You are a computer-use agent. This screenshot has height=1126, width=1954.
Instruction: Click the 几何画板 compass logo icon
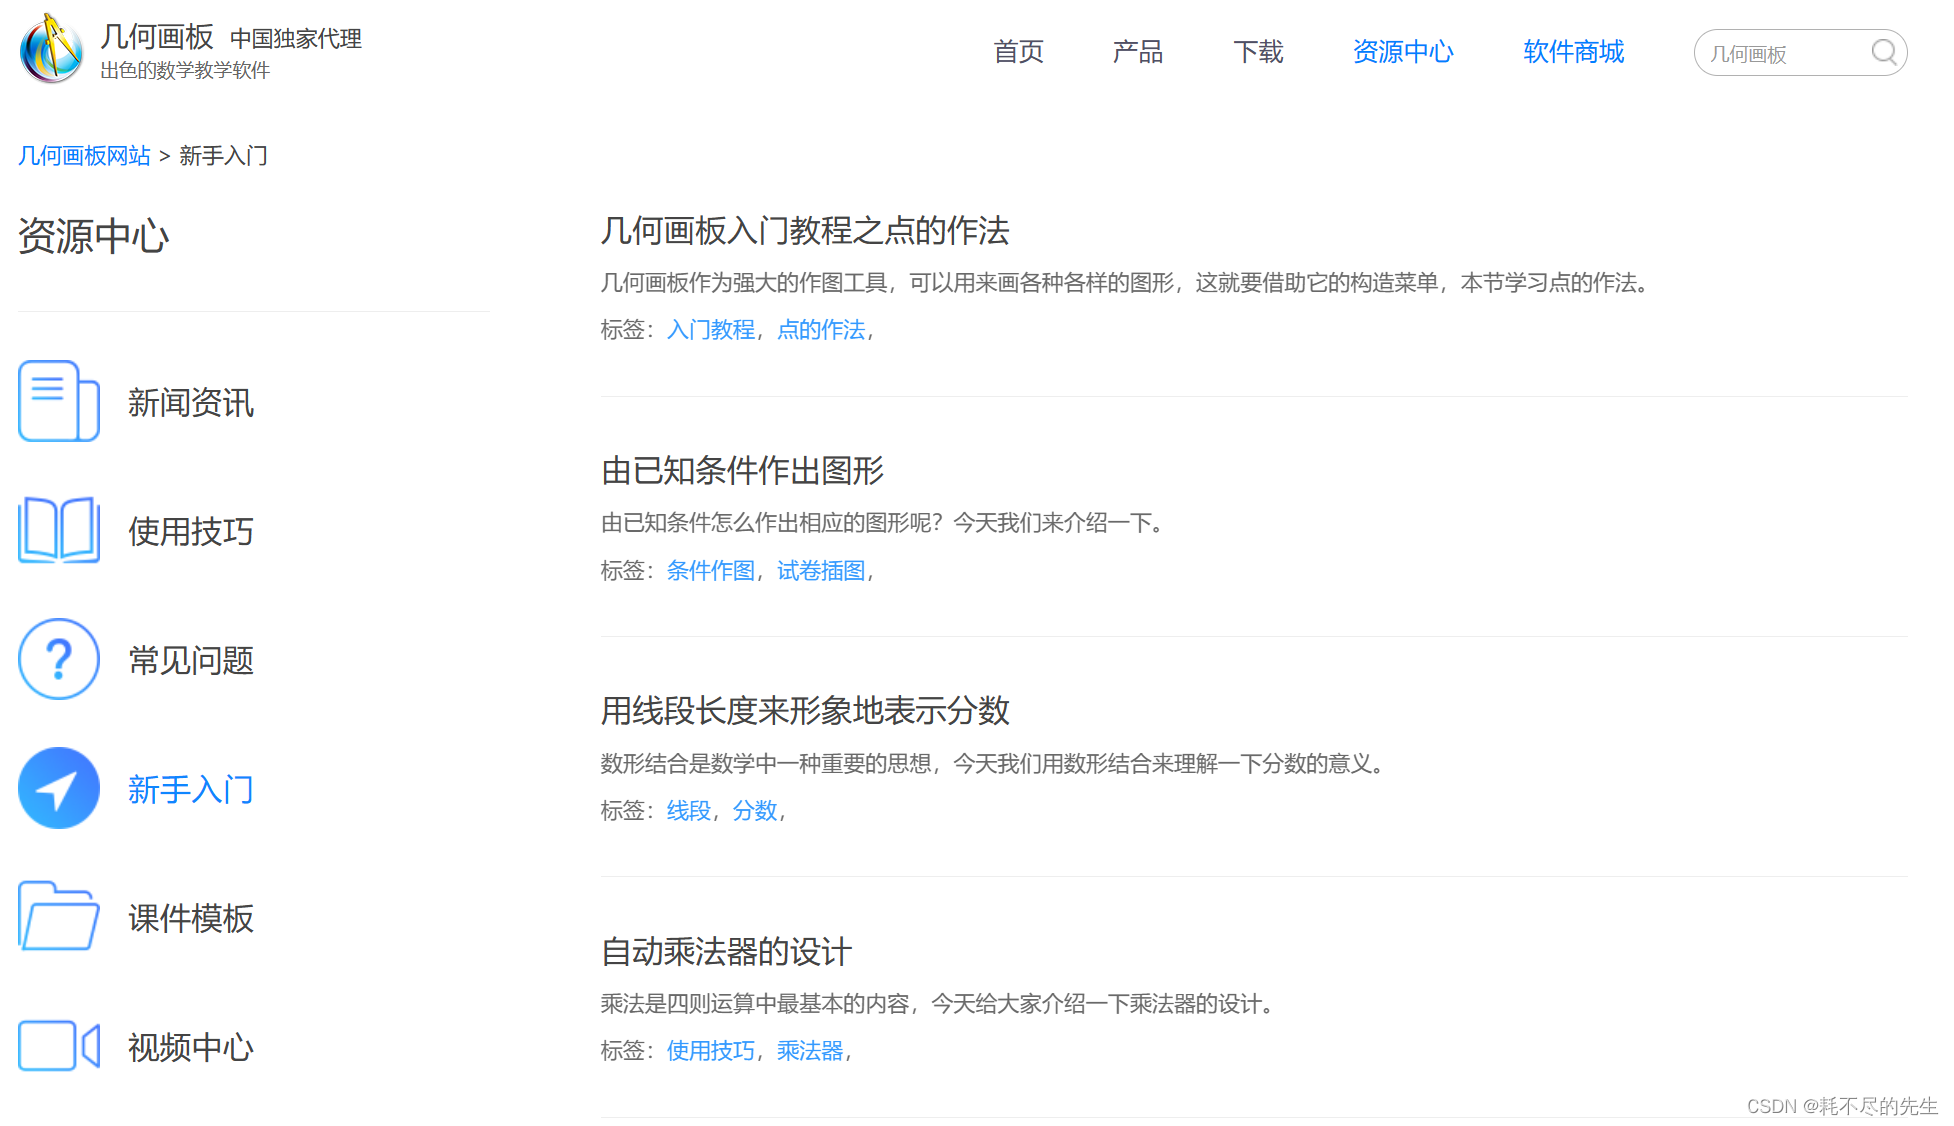(52, 49)
